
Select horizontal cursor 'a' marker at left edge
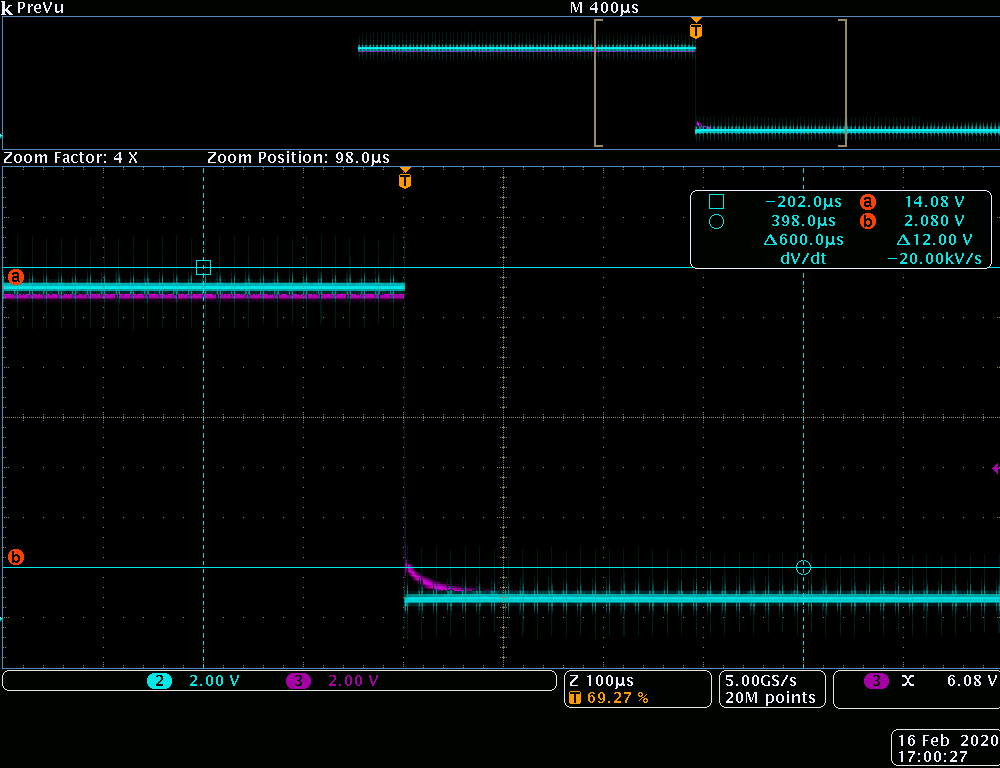coord(15,276)
